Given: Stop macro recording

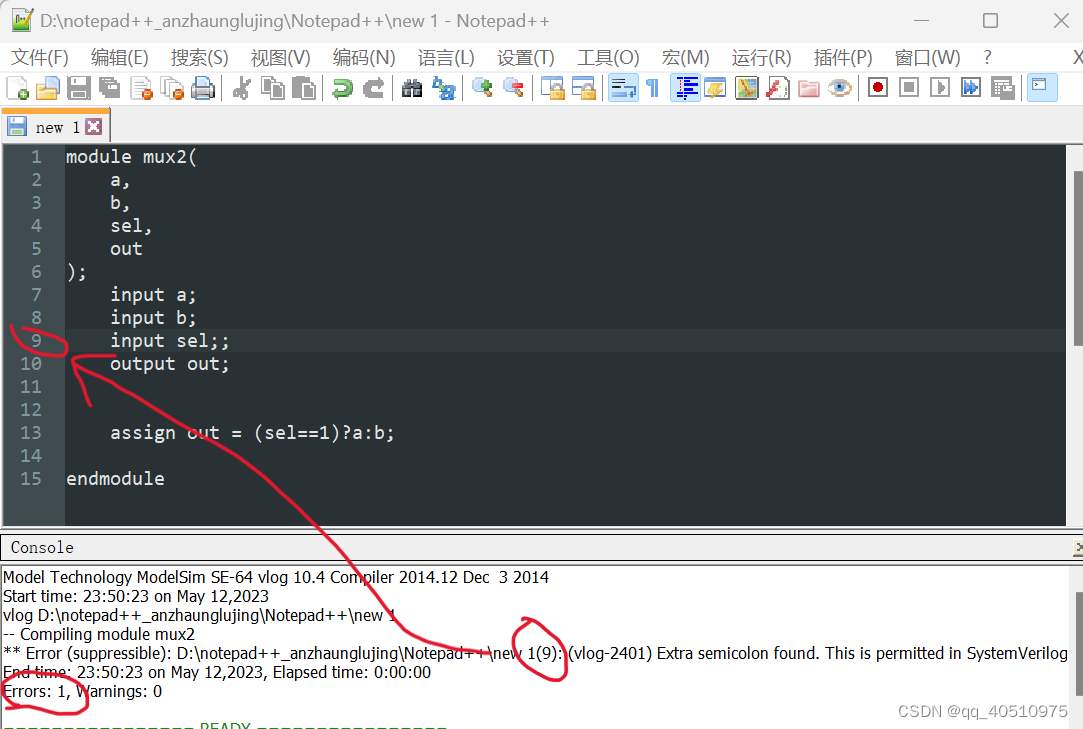Looking at the screenshot, I should (x=908, y=88).
